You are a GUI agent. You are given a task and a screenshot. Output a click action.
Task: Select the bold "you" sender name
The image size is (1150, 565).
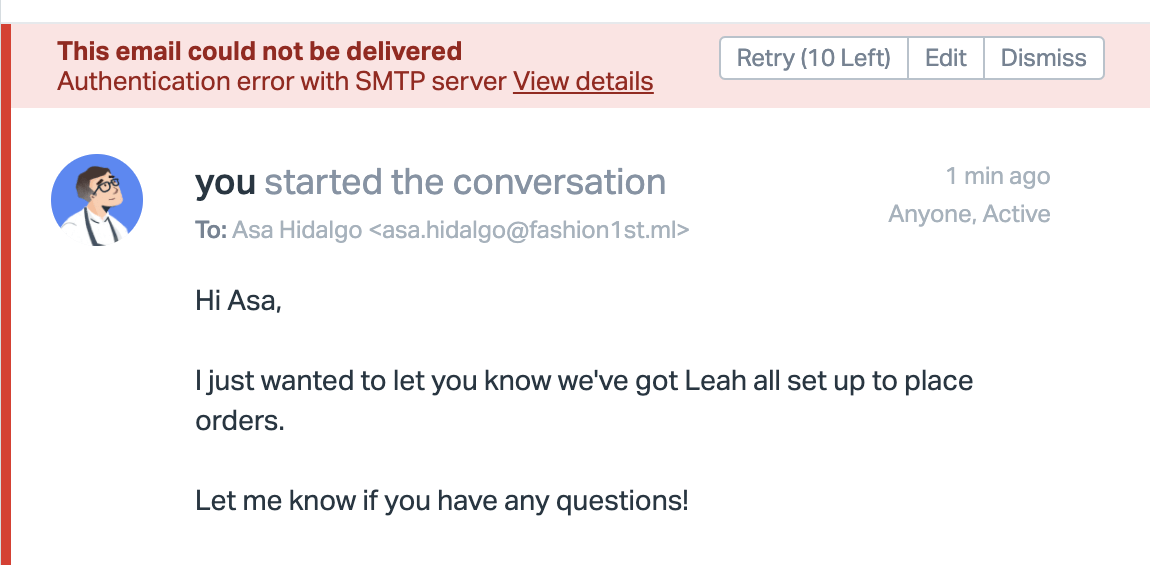[x=225, y=182]
